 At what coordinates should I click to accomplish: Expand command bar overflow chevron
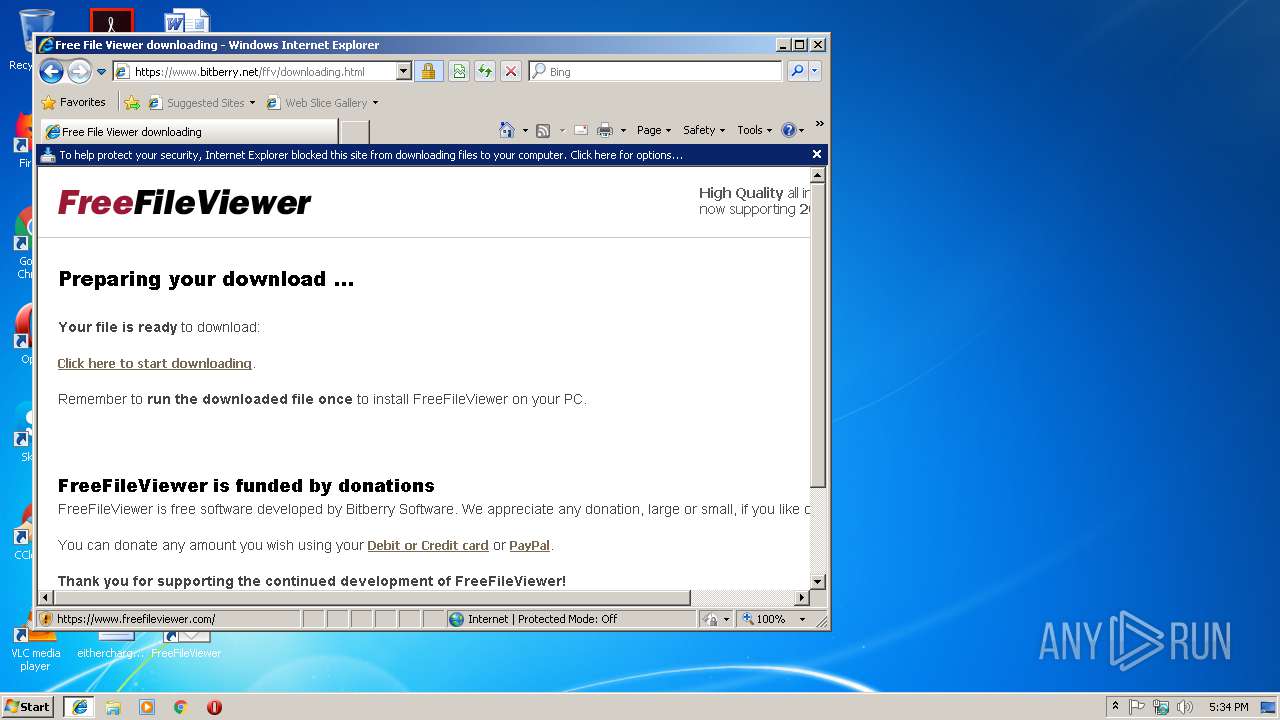pyautogui.click(x=819, y=125)
